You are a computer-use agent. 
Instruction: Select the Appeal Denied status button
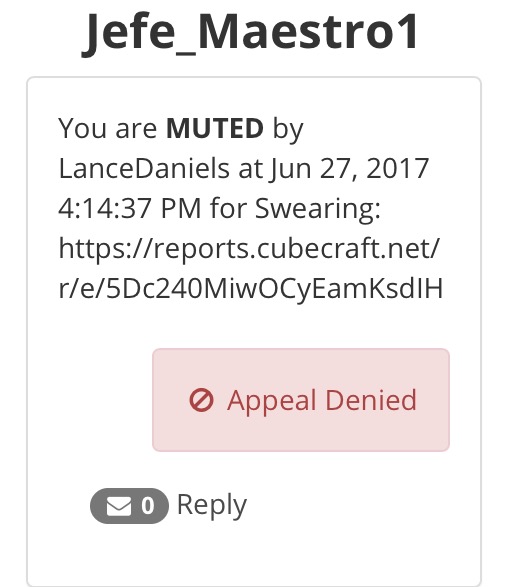pos(301,400)
